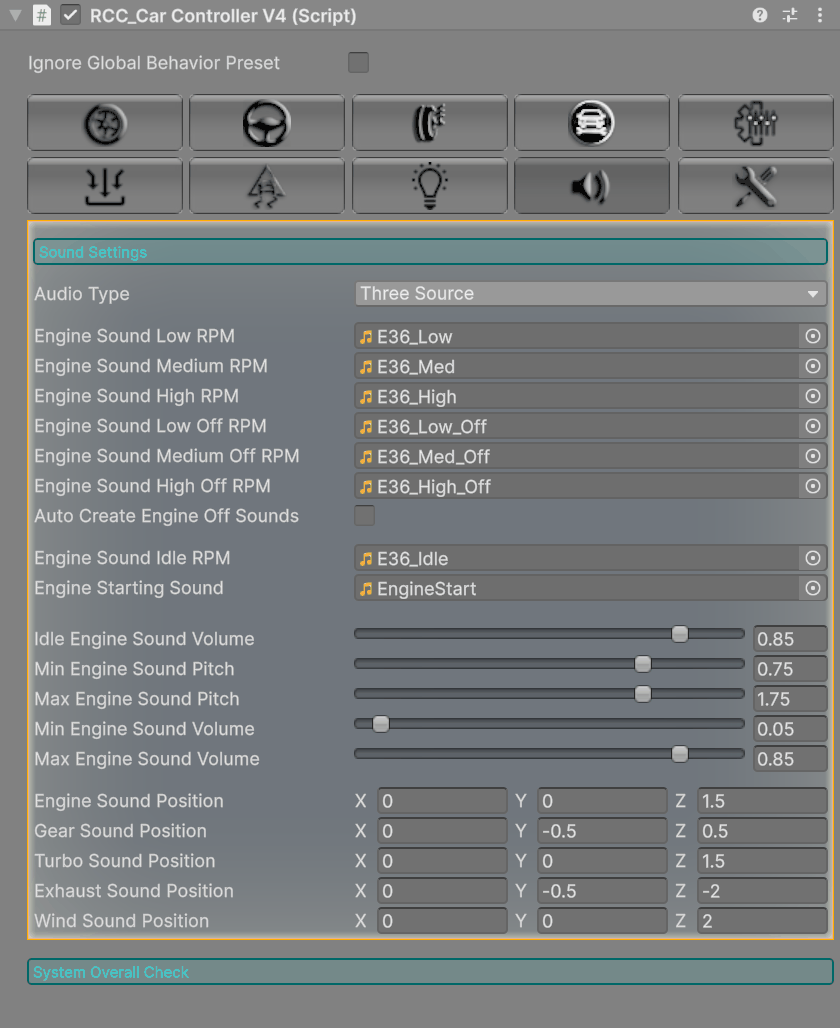Click the Audio Type label

click(82, 294)
